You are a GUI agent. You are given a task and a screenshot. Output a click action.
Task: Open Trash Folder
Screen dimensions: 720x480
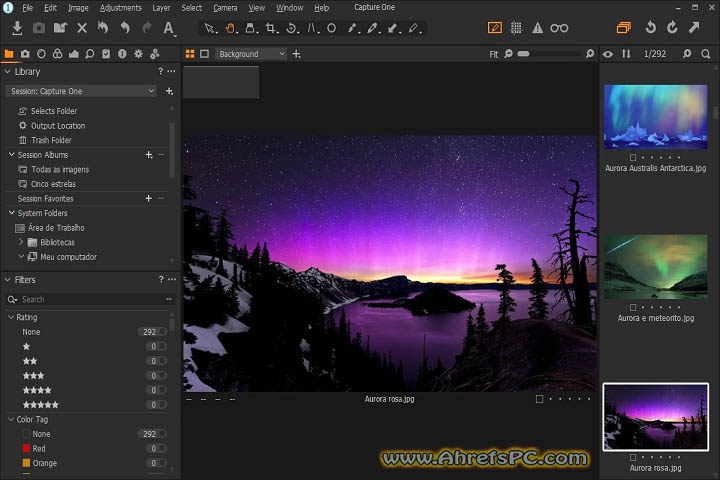[x=51, y=140]
